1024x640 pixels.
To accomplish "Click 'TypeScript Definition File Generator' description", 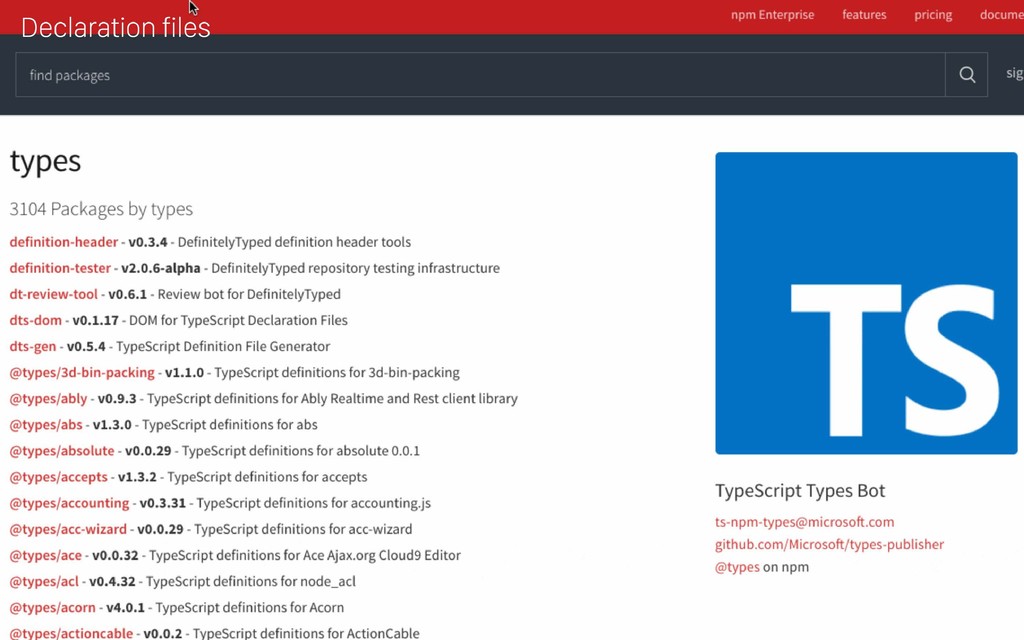I will coord(223,346).
